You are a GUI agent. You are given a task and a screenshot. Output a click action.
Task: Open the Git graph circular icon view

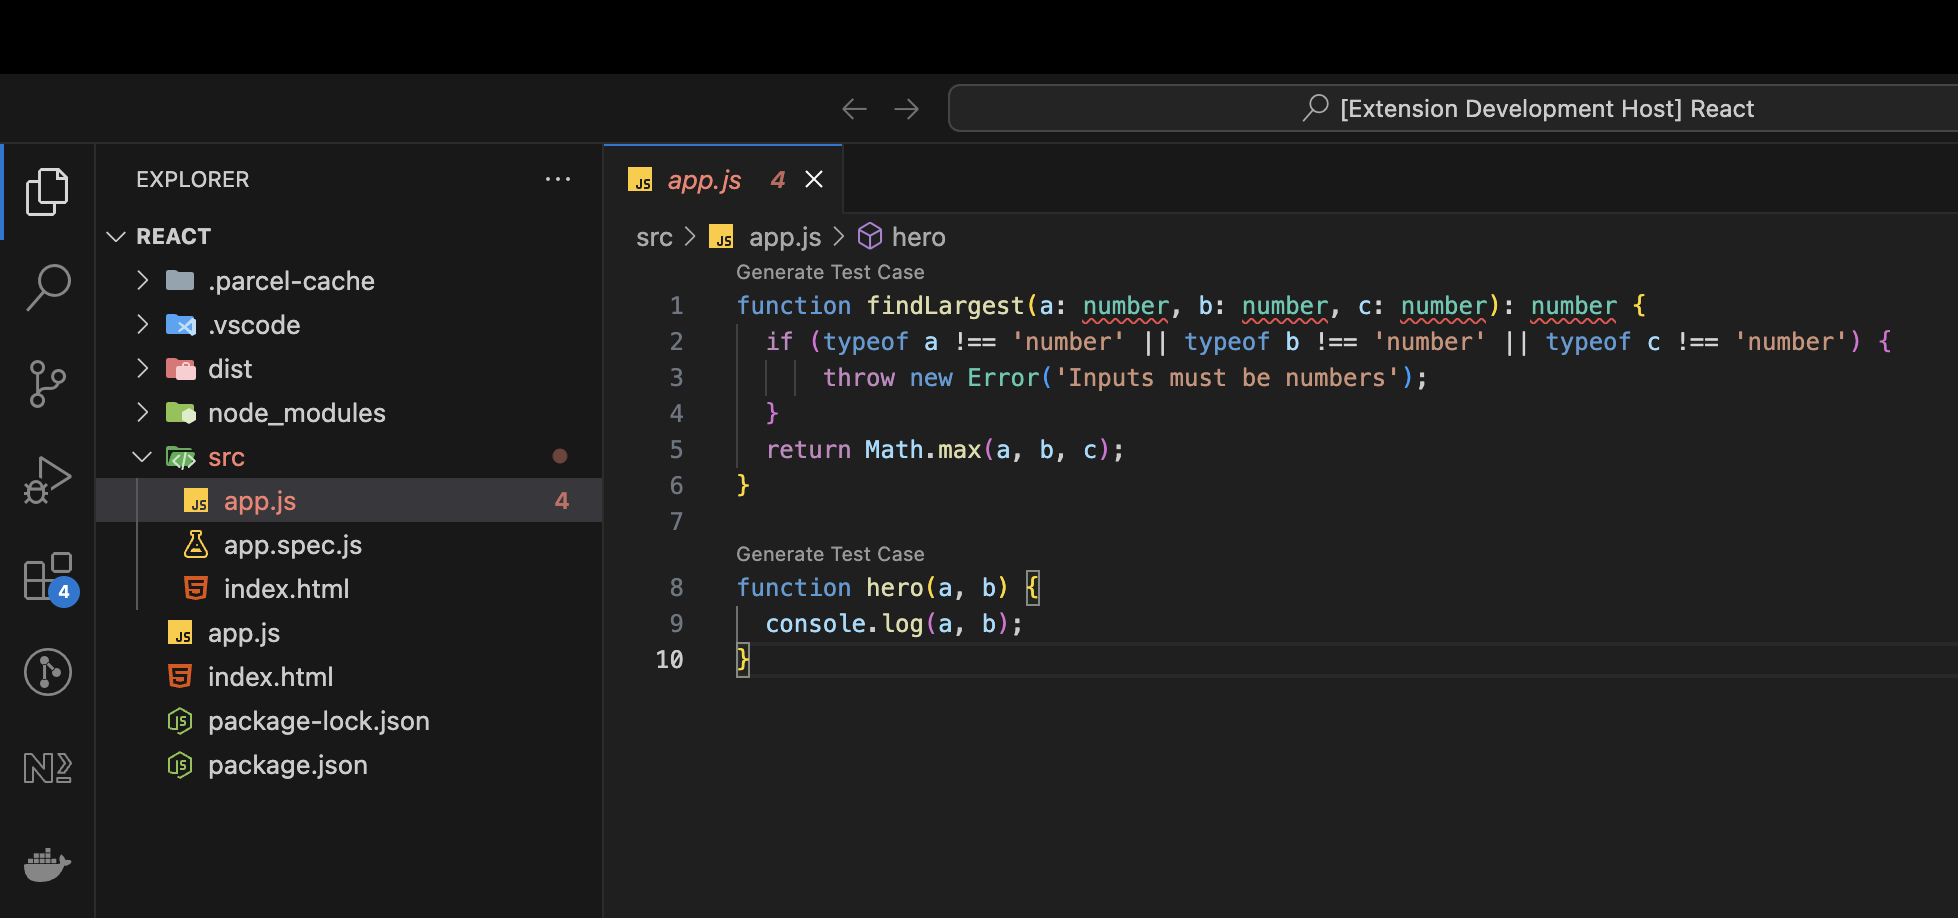[x=47, y=671]
